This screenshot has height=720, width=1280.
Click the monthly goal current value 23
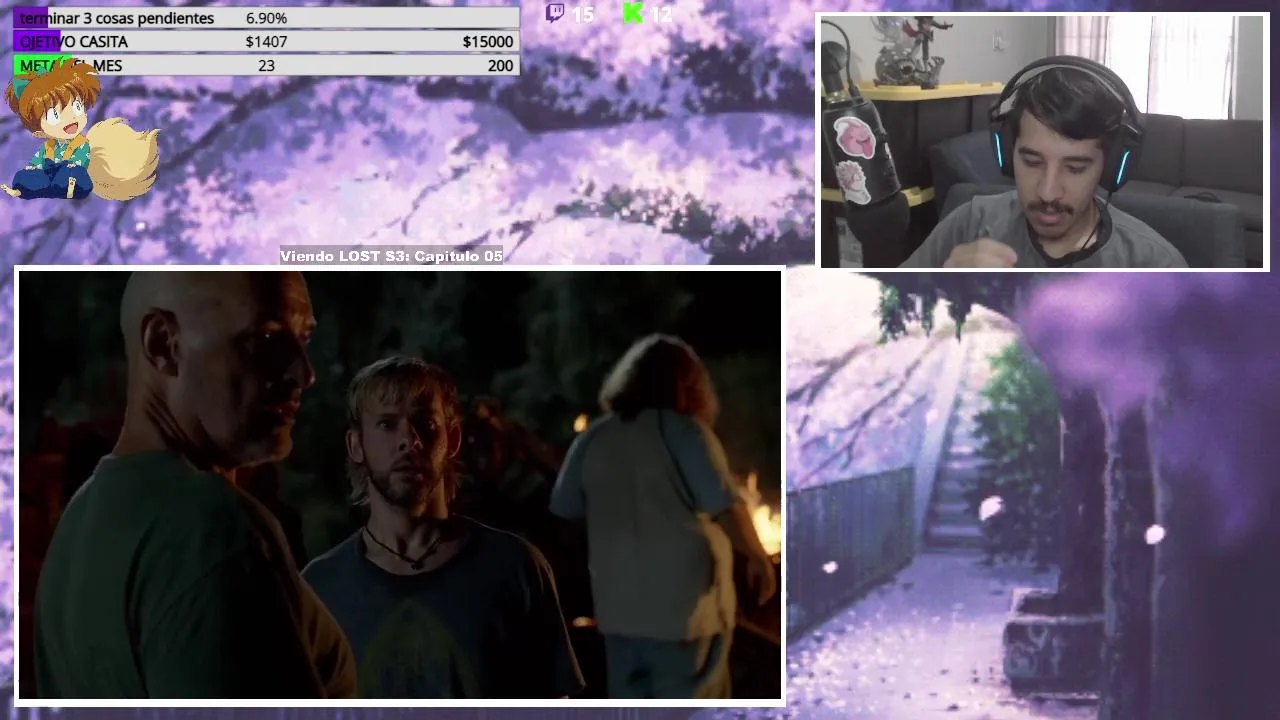266,65
